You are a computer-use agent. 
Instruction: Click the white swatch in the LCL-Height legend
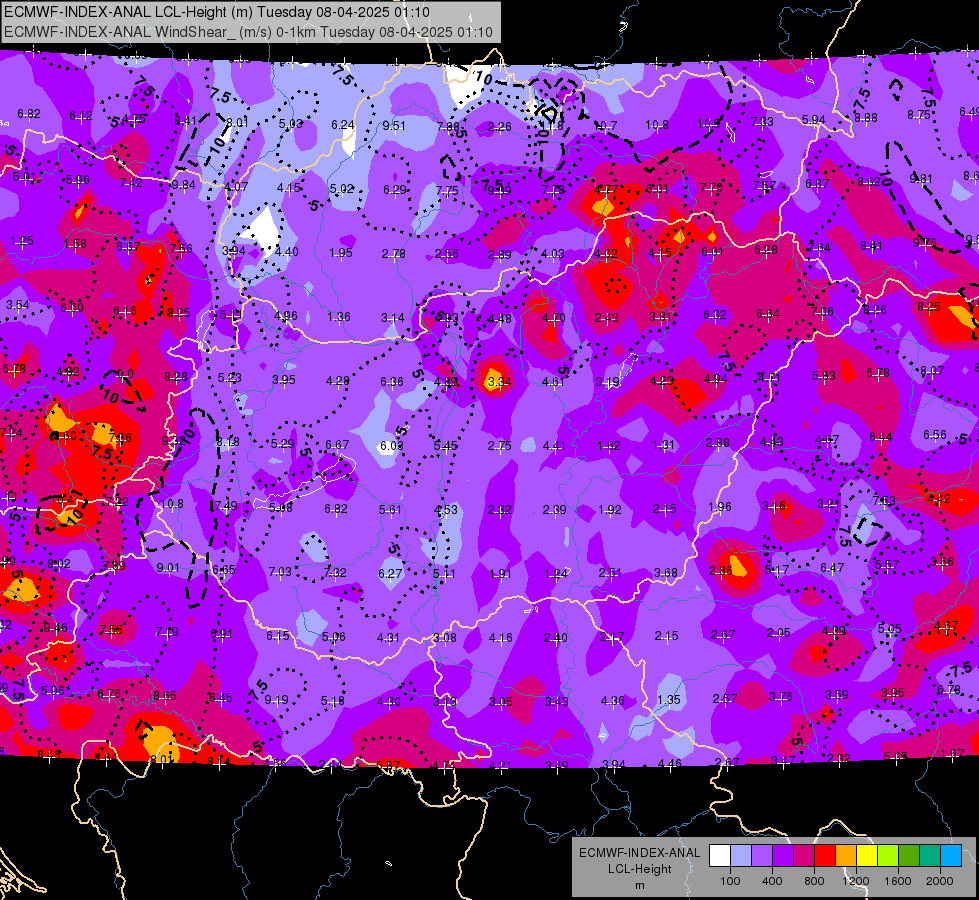click(720, 856)
